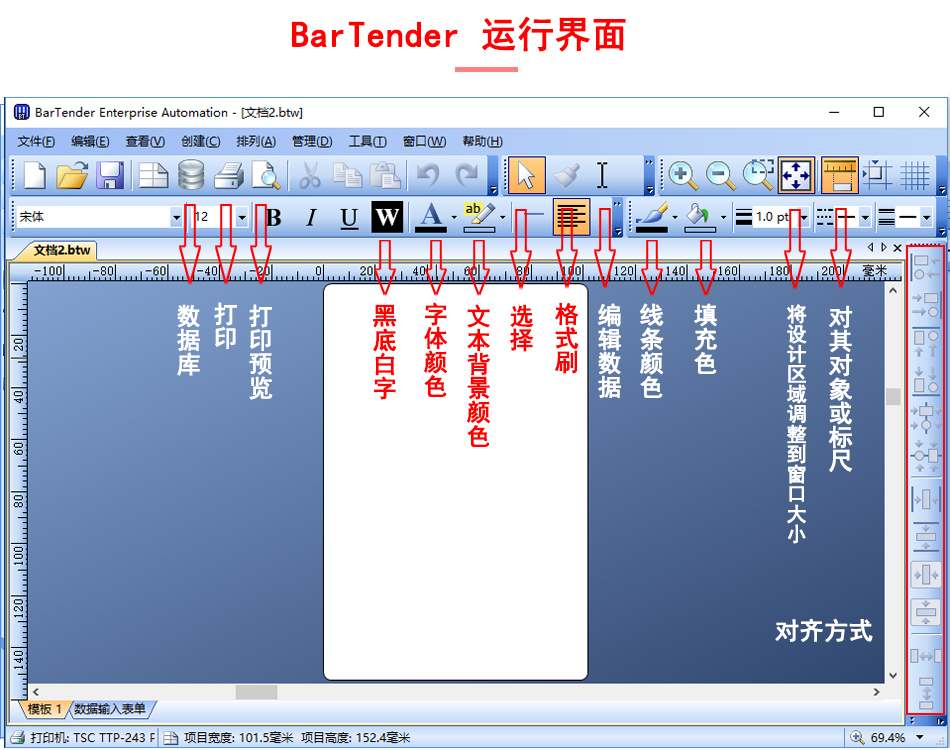Open the dash style dropdown
This screenshot has height=750, width=950.
(865, 217)
